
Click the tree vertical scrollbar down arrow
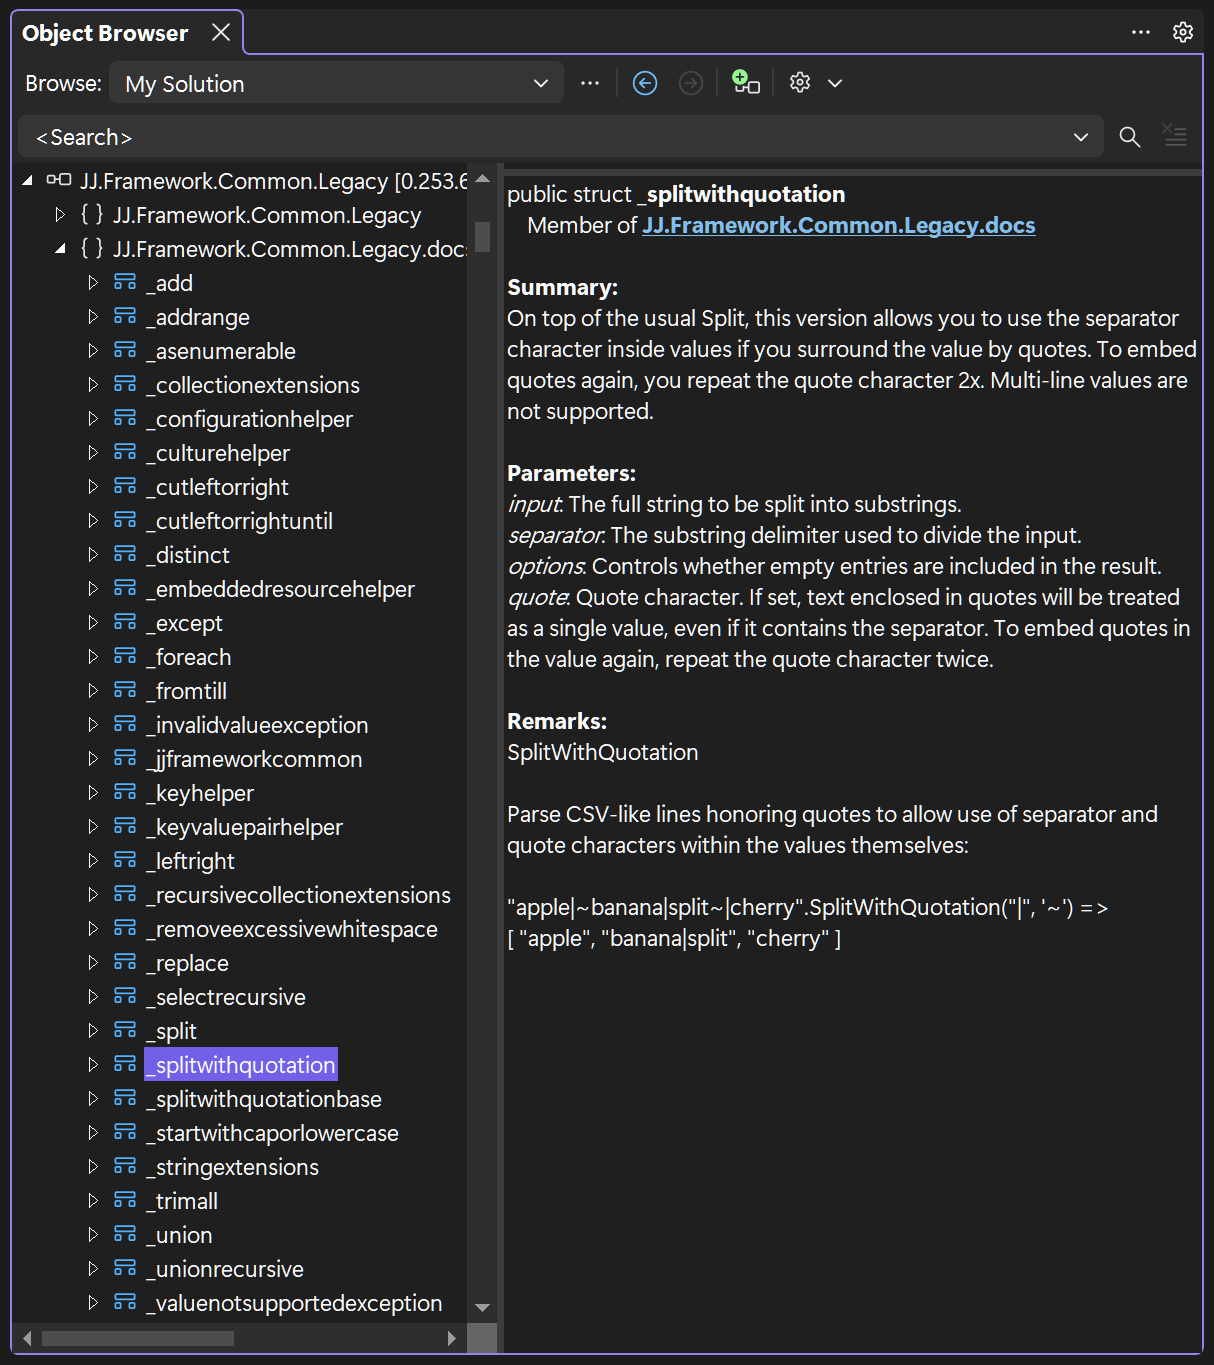[x=482, y=1307]
